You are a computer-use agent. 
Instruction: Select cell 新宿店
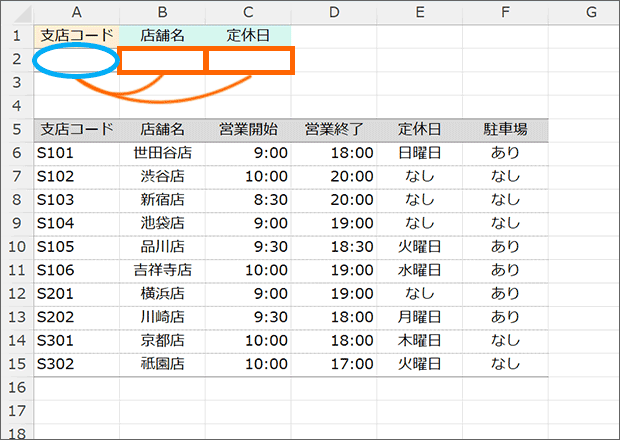[163, 200]
